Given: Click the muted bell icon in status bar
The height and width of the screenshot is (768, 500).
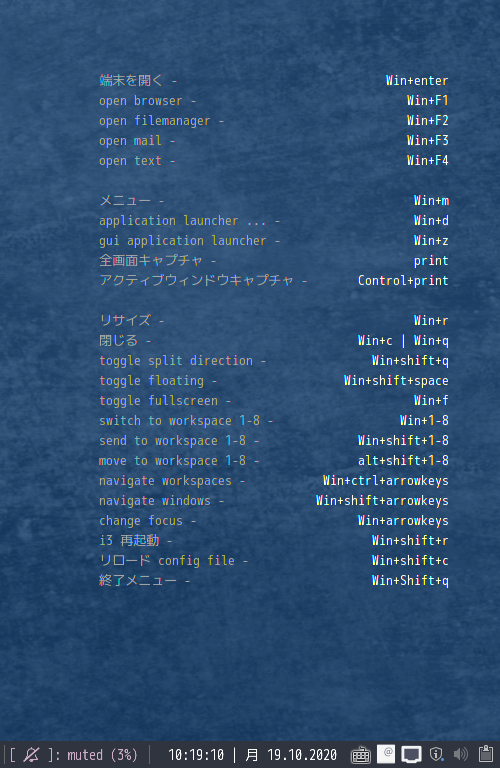Looking at the screenshot, I should (31, 754).
